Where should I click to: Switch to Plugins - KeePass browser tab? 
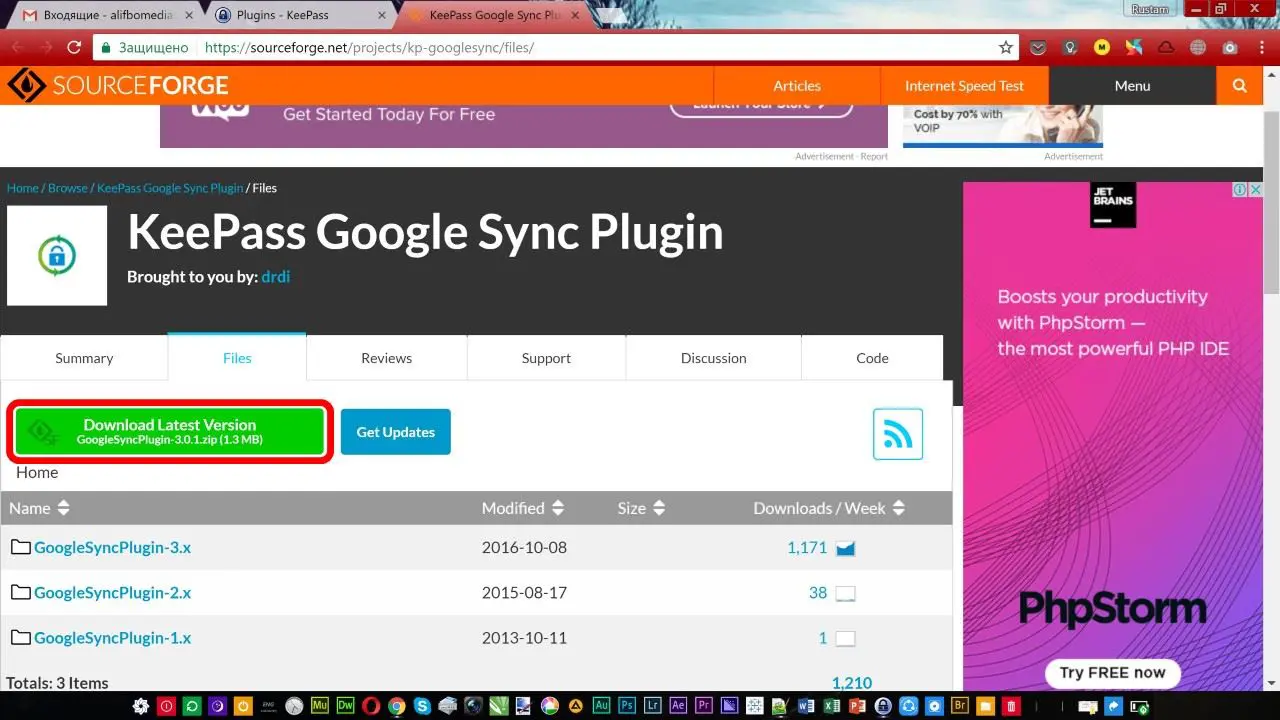300,15
